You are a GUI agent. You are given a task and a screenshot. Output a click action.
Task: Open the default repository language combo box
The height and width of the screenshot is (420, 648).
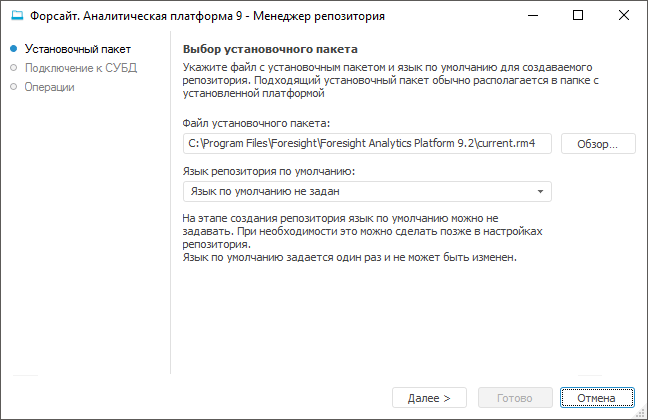point(360,191)
